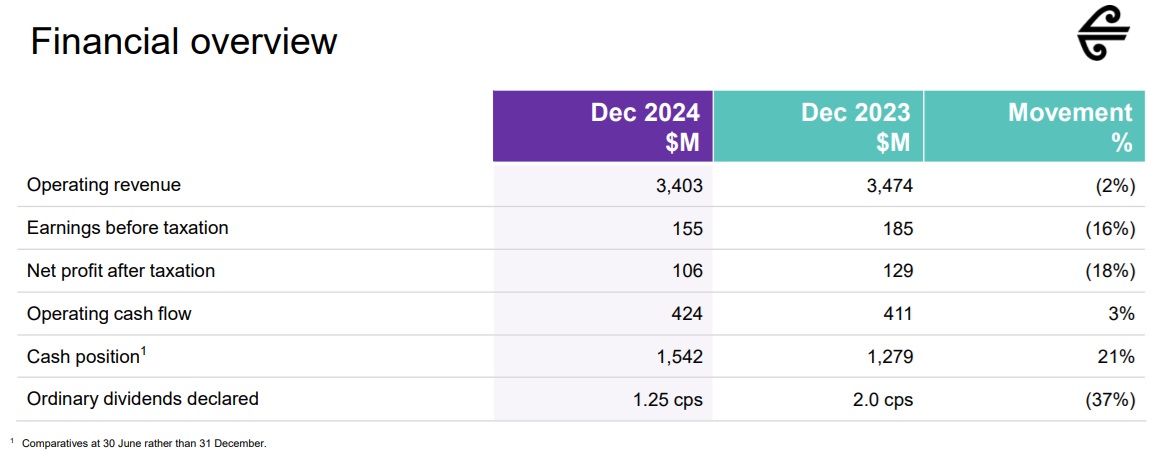This screenshot has height=454, width=1165.
Task: Click the Net profit after taxation label
Action: [121, 271]
